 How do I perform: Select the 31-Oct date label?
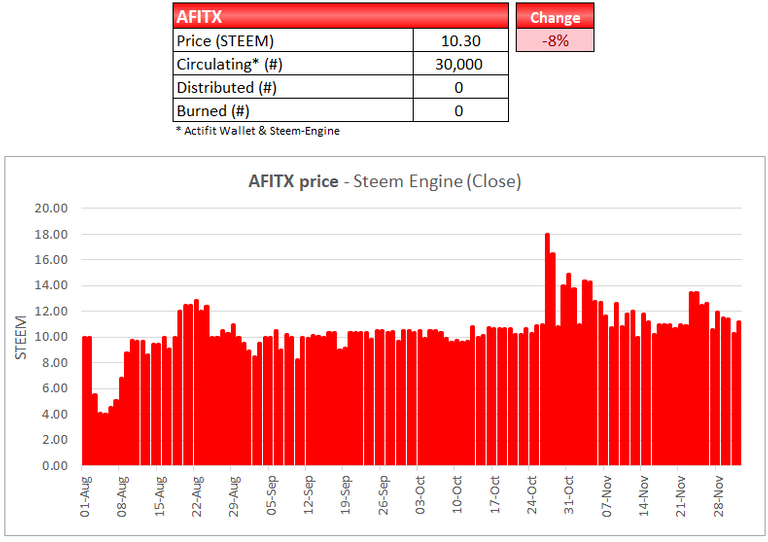[x=569, y=495]
